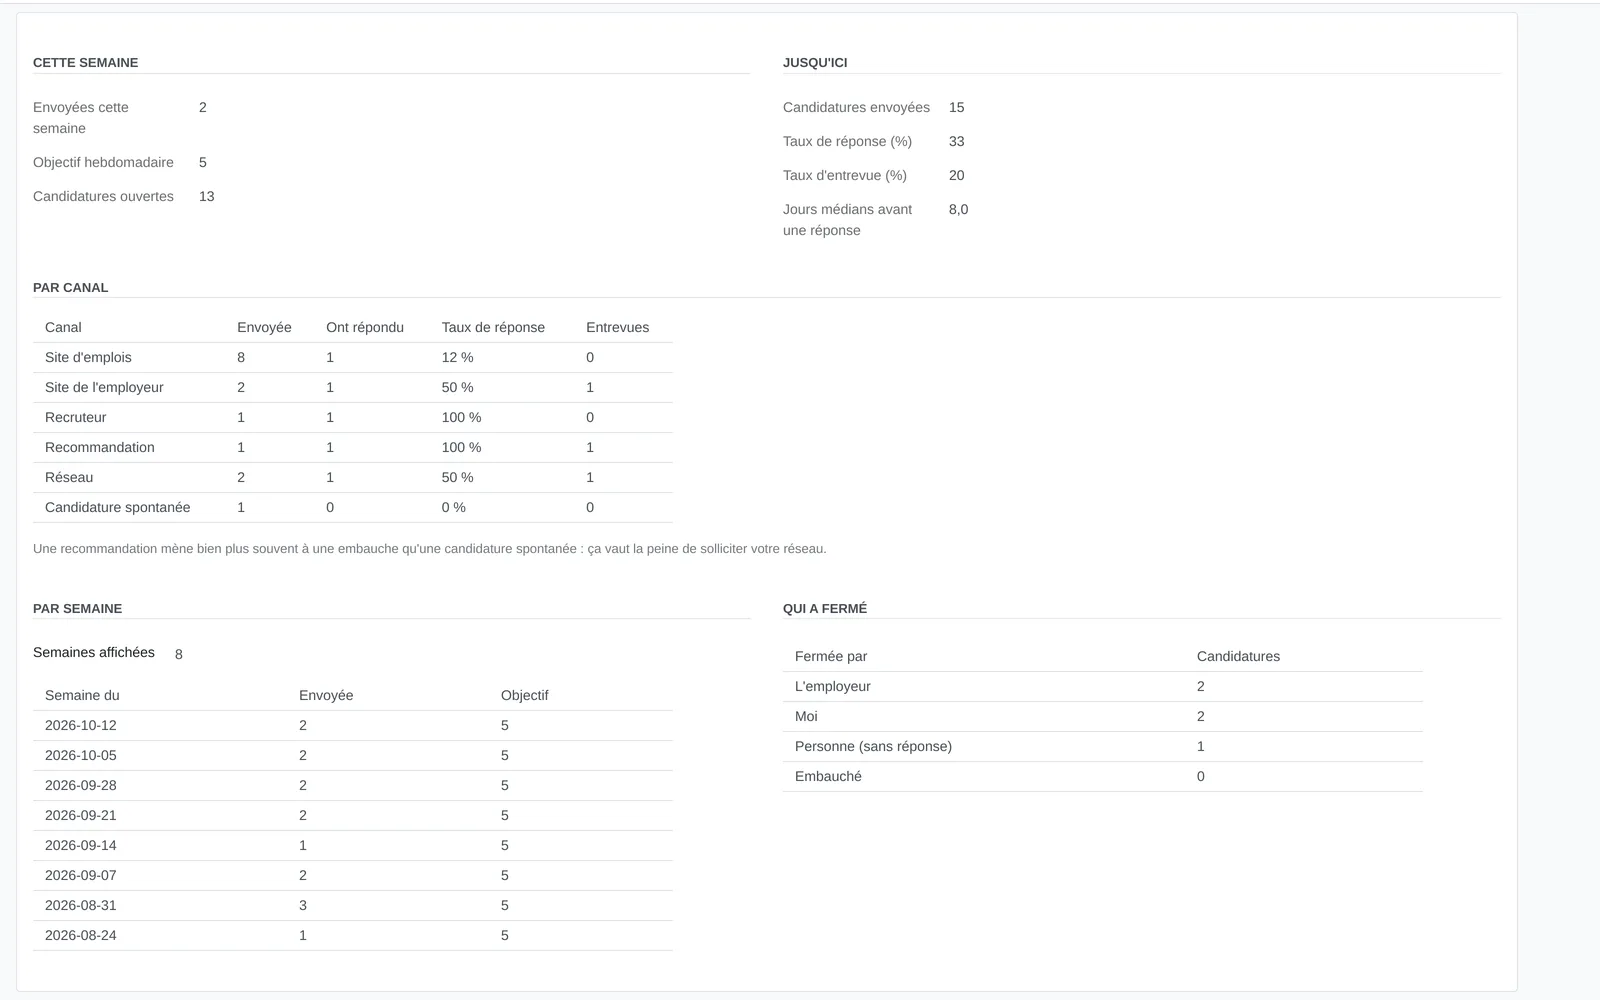
Task: Click the Candidatures column header
Action: pyautogui.click(x=1238, y=656)
